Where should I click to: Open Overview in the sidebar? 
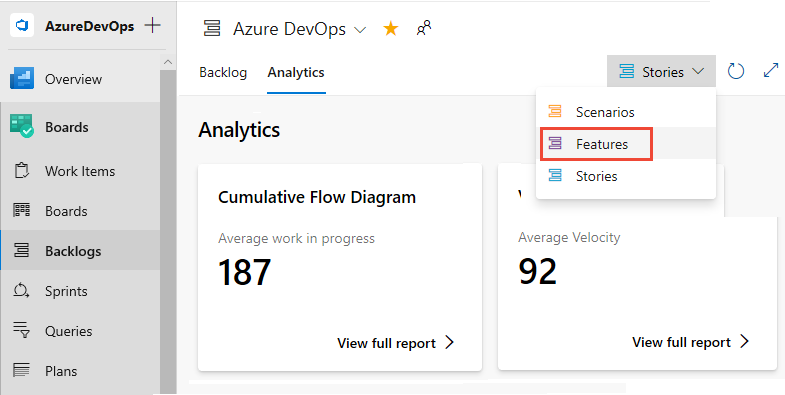(80, 79)
